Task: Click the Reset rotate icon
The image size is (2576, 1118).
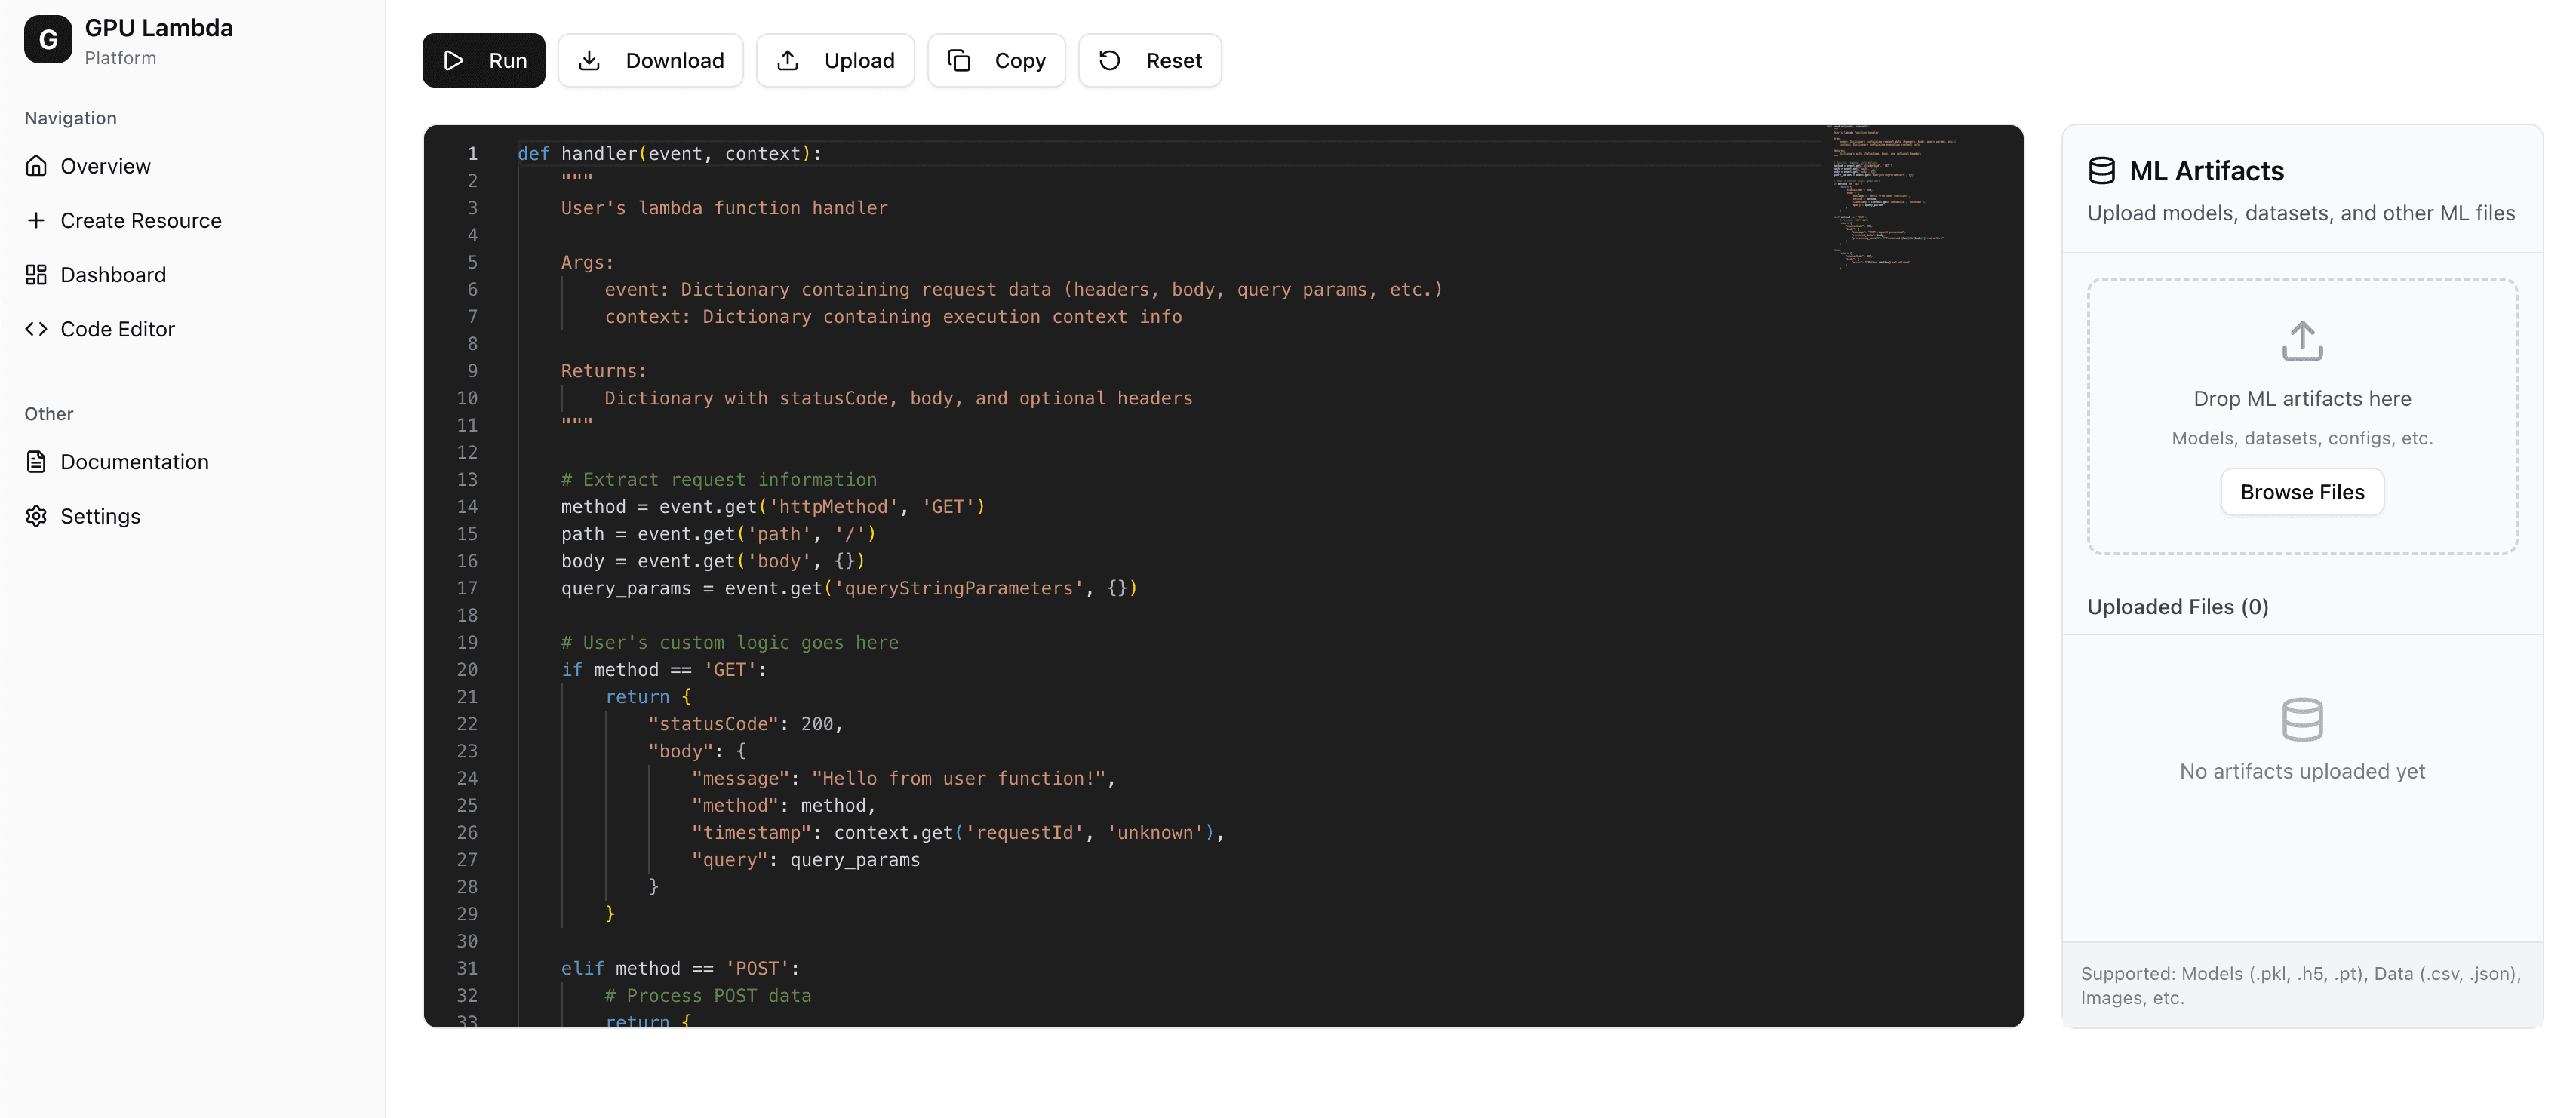Action: click(1110, 61)
